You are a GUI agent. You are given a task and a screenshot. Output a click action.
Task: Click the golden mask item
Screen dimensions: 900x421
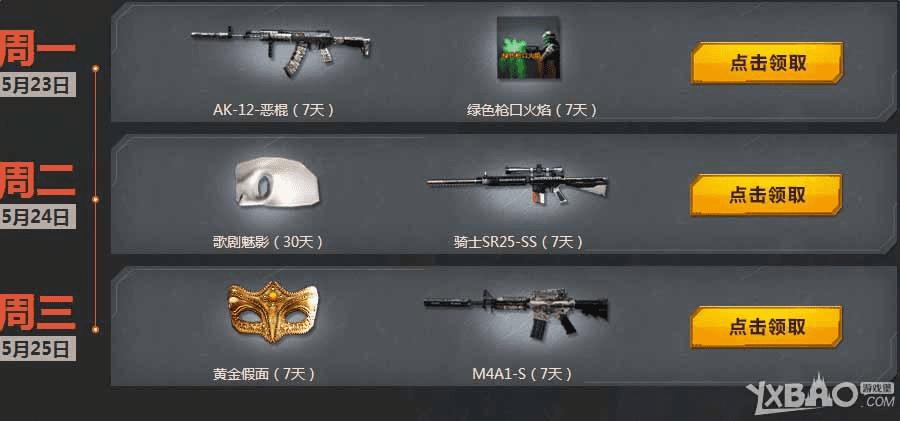point(273,311)
